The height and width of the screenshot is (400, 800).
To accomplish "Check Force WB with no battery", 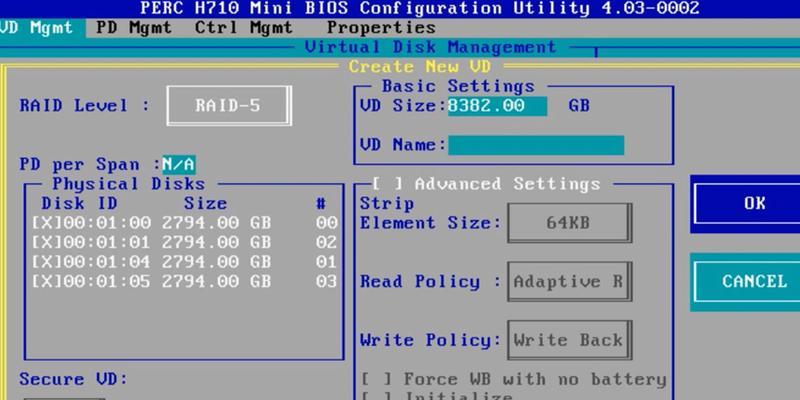I will (377, 380).
